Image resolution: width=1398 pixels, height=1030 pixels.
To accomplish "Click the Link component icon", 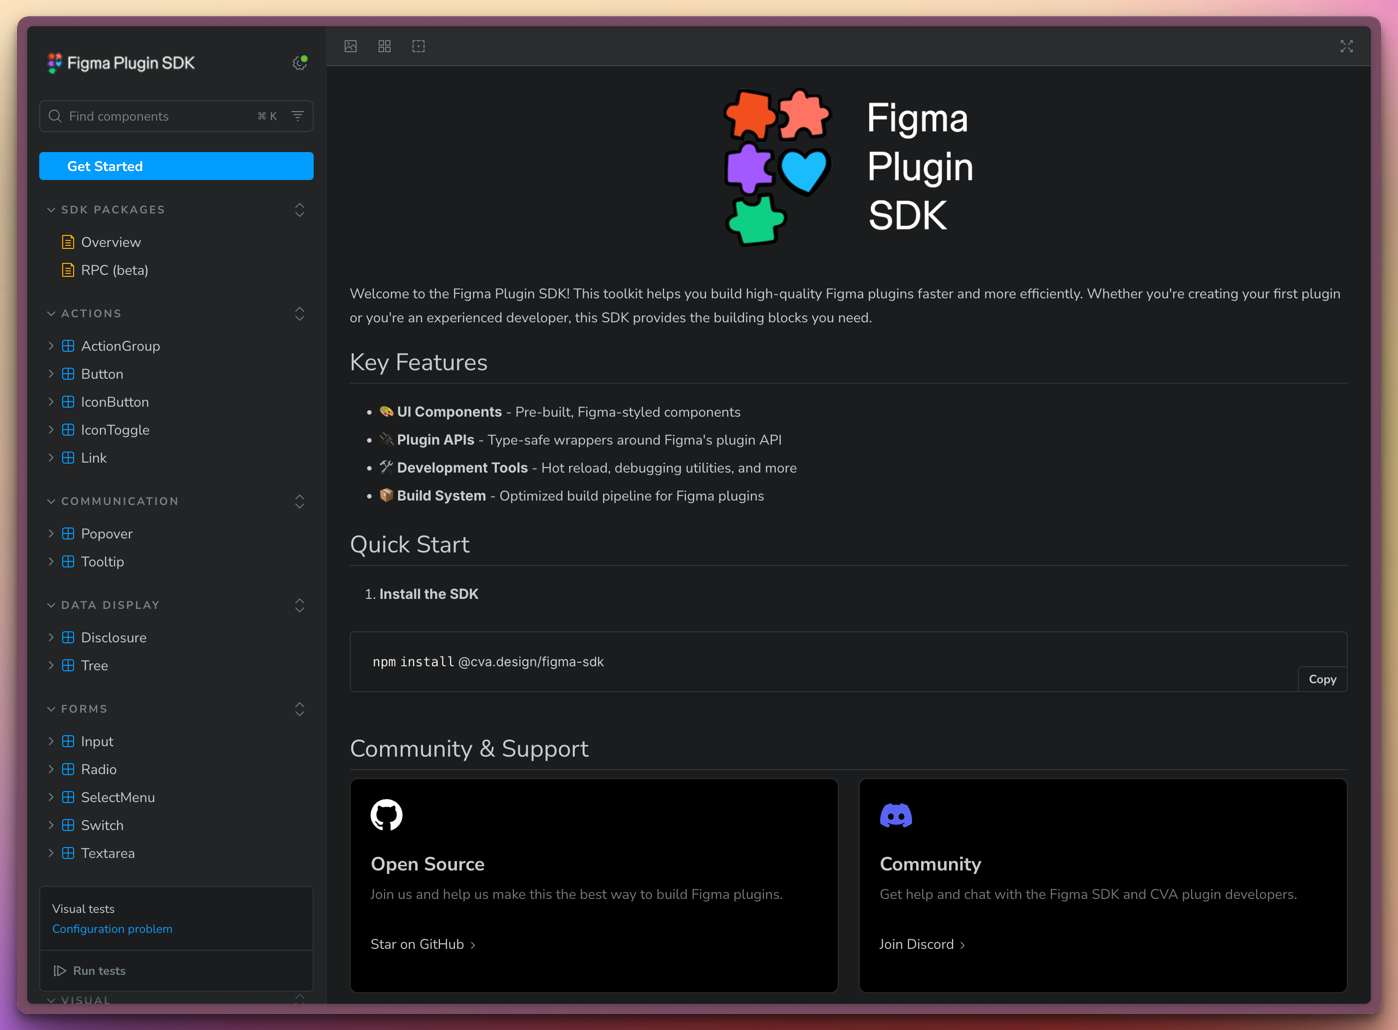I will [x=68, y=458].
